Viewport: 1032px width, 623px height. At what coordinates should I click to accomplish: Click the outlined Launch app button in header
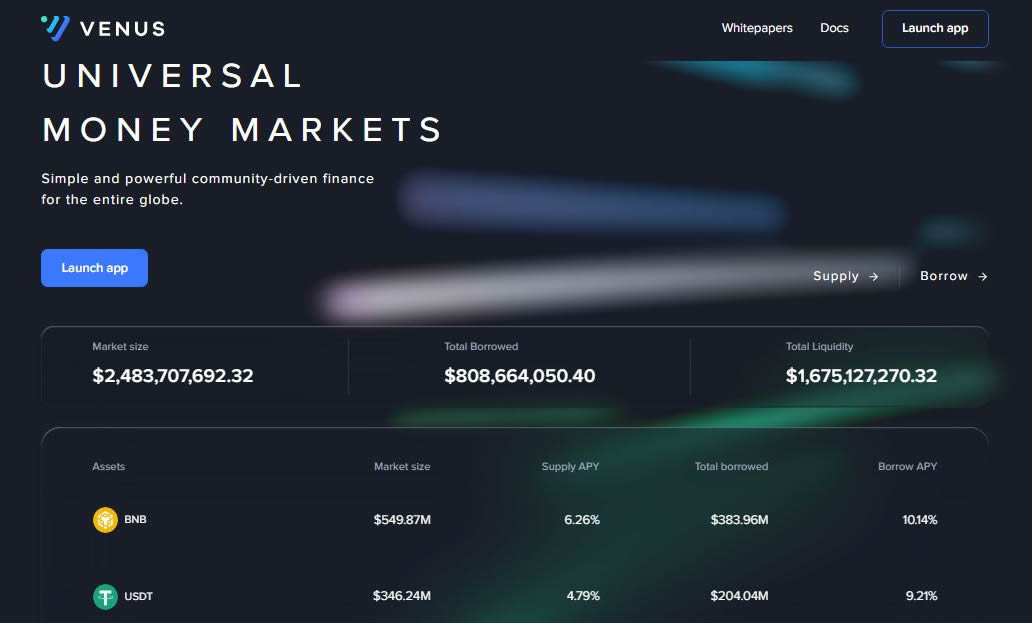click(x=935, y=29)
